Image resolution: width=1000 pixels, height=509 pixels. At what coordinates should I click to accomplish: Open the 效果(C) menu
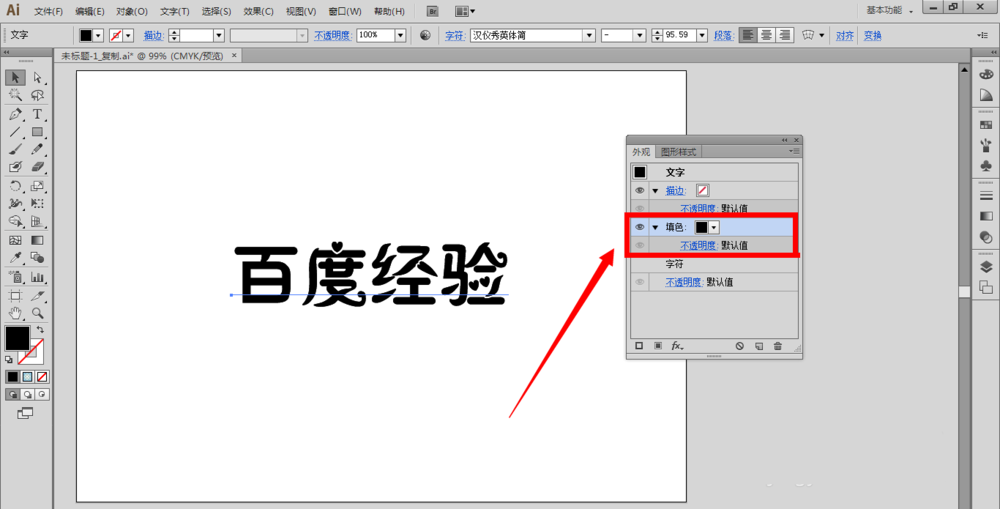point(258,11)
